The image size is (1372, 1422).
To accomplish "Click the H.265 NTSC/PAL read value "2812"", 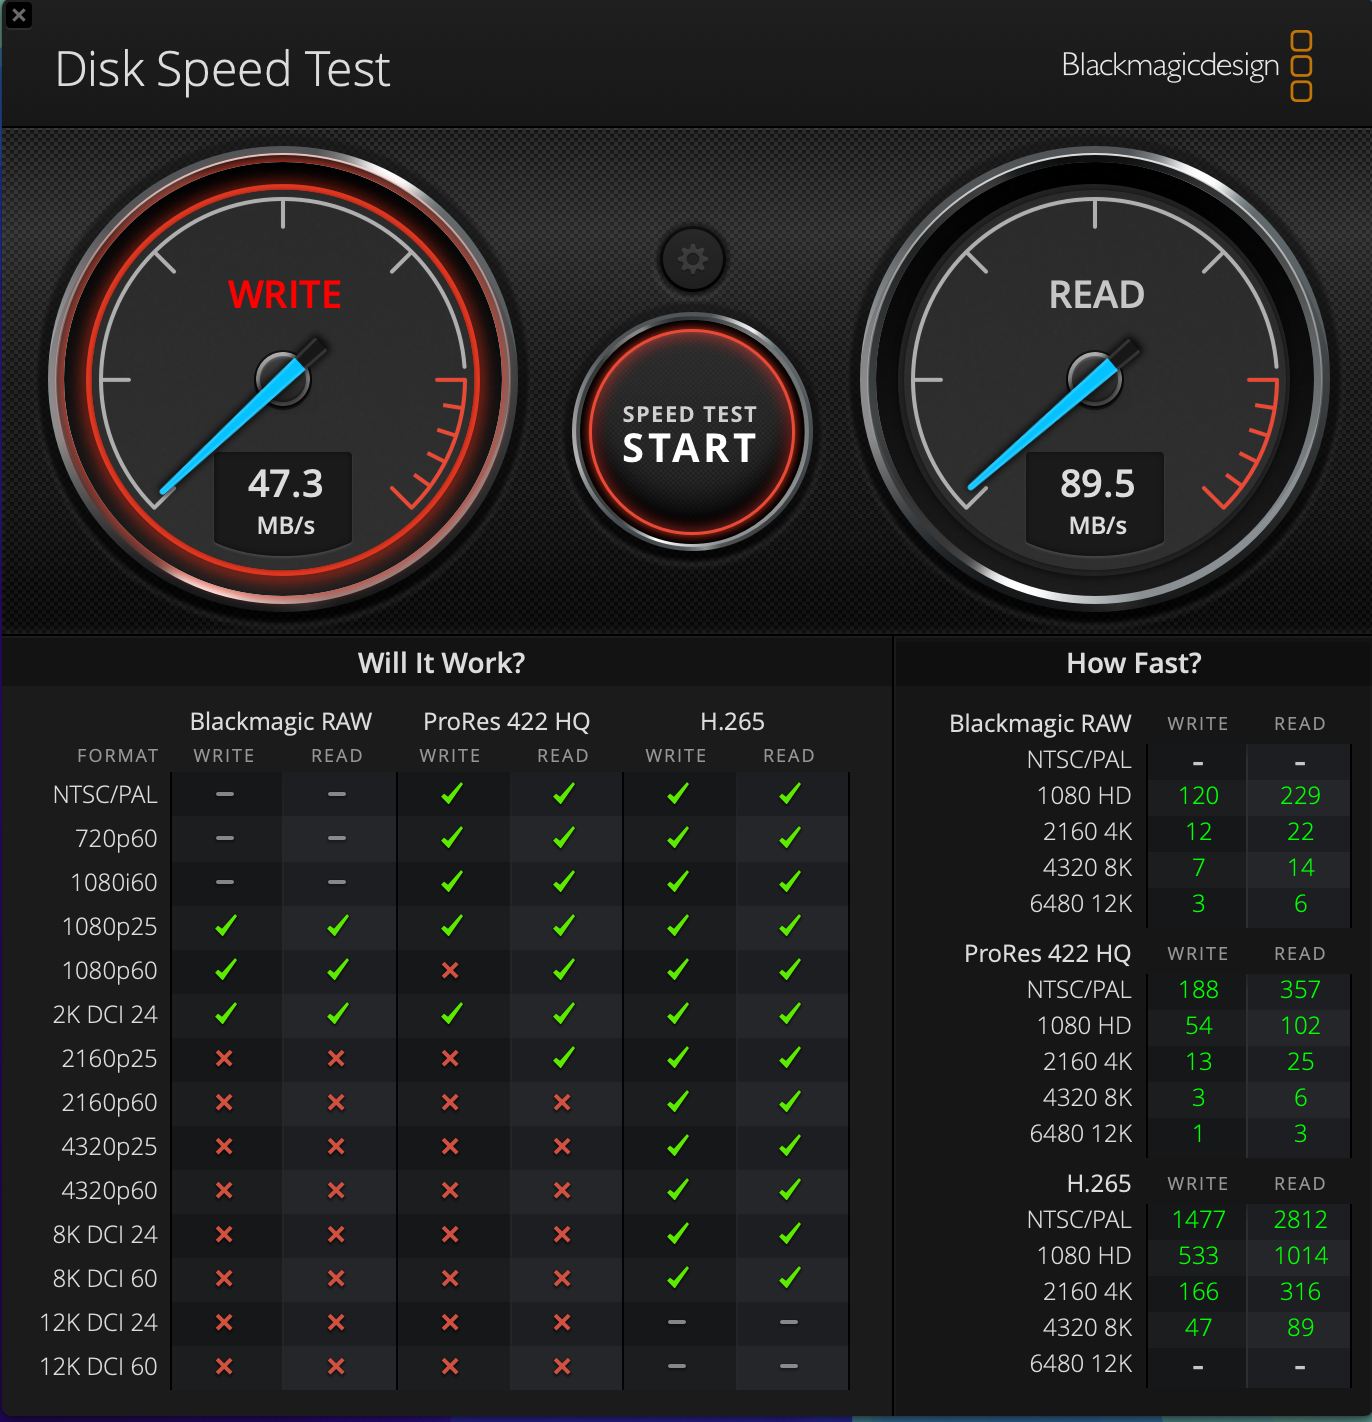I will point(1300,1219).
